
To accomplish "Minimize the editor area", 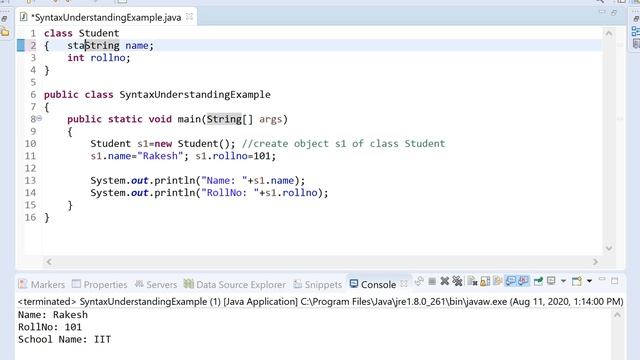I will pos(602,12).
